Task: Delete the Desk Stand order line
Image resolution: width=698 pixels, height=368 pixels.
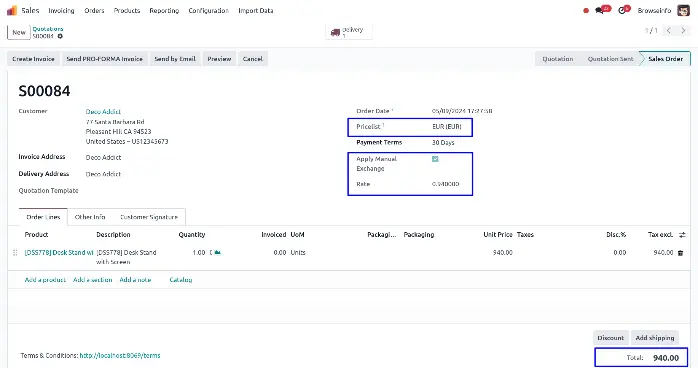Action: tap(680, 253)
